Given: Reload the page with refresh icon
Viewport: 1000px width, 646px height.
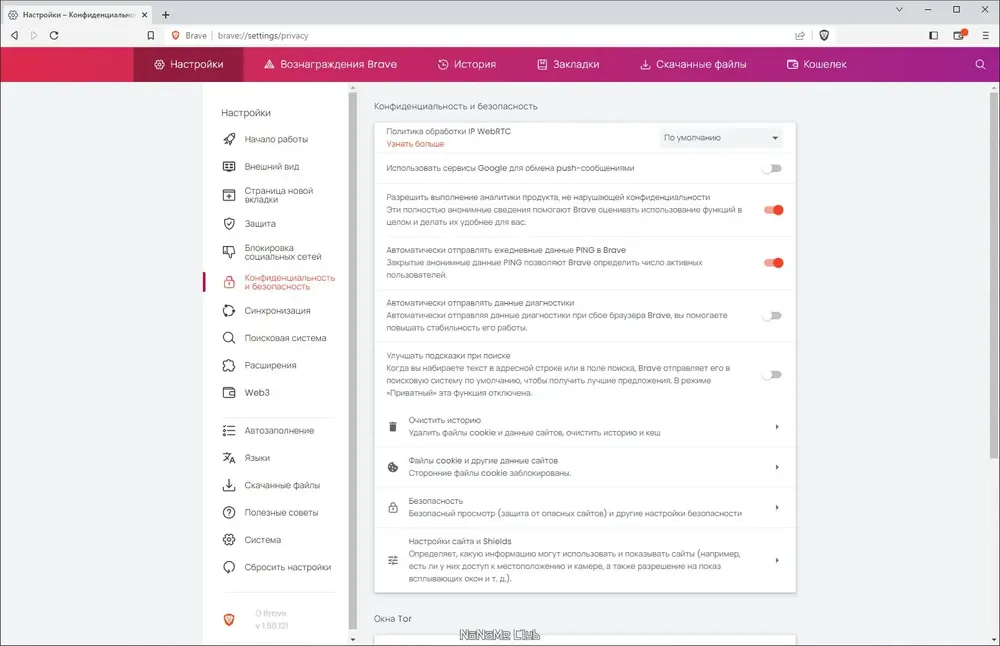Looking at the screenshot, I should [54, 36].
